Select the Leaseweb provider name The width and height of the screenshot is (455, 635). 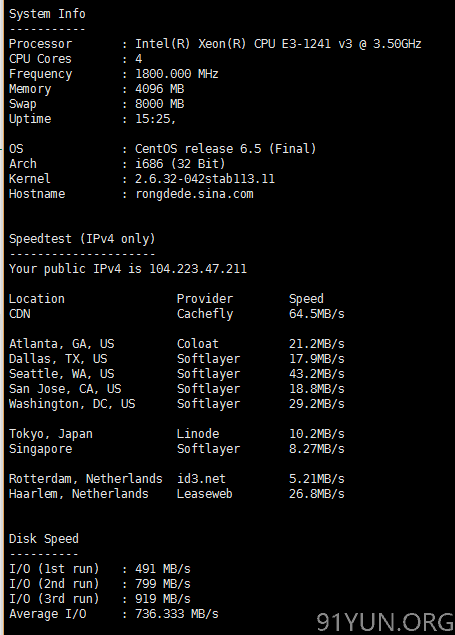point(205,494)
